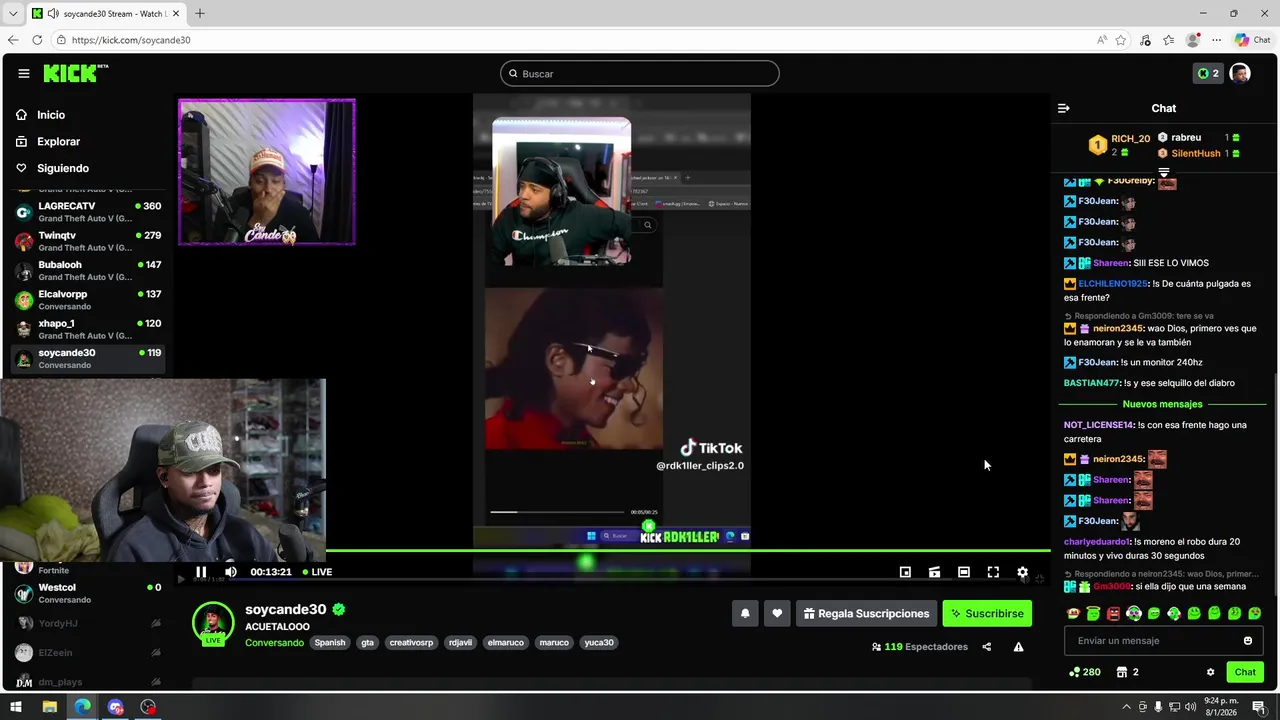
Task: Open the Kick points counter showing 2
Action: [1208, 73]
